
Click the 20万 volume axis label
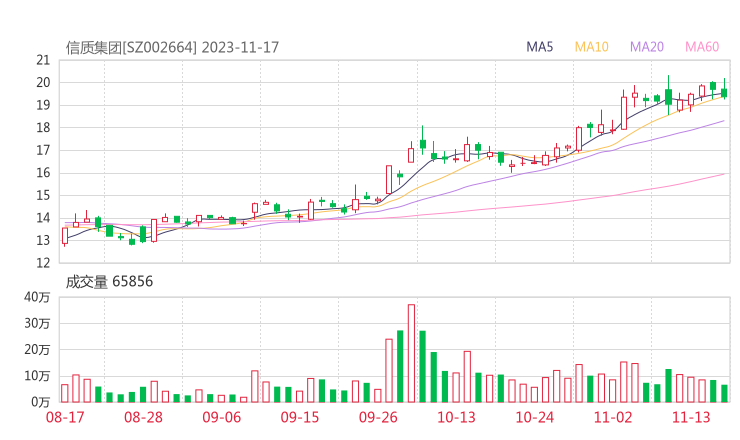point(37,350)
